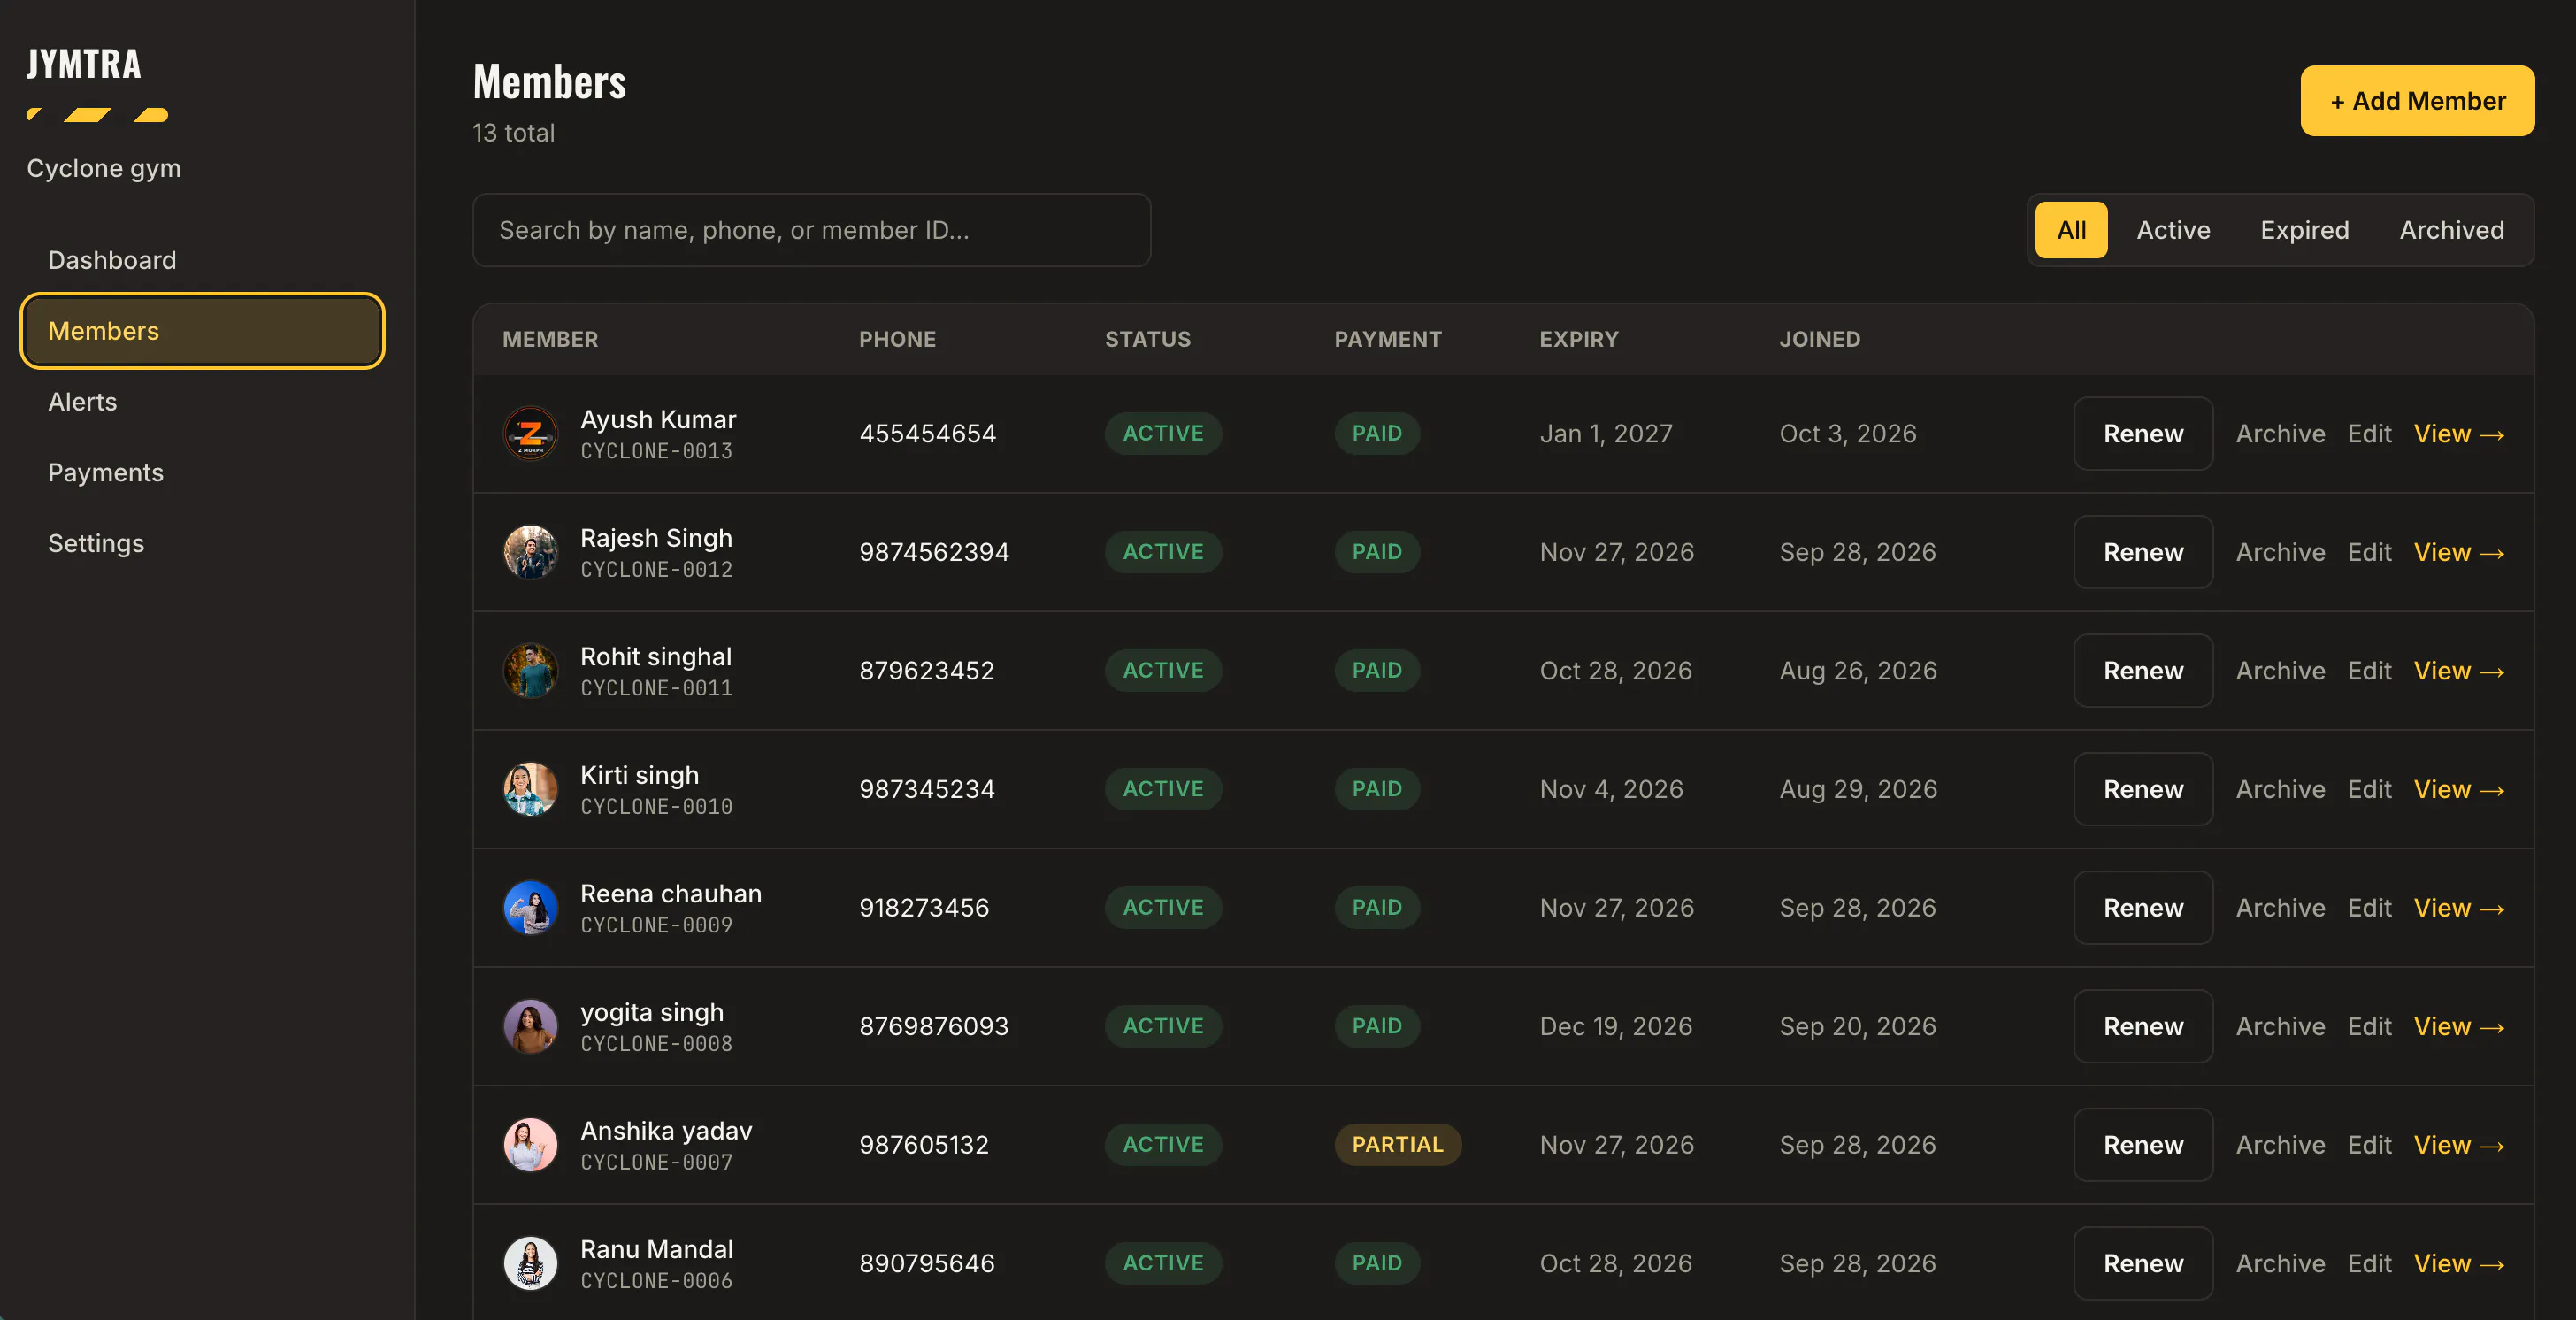The image size is (2576, 1320).
Task: Click the JYMTRA logo
Action: click(x=84, y=64)
